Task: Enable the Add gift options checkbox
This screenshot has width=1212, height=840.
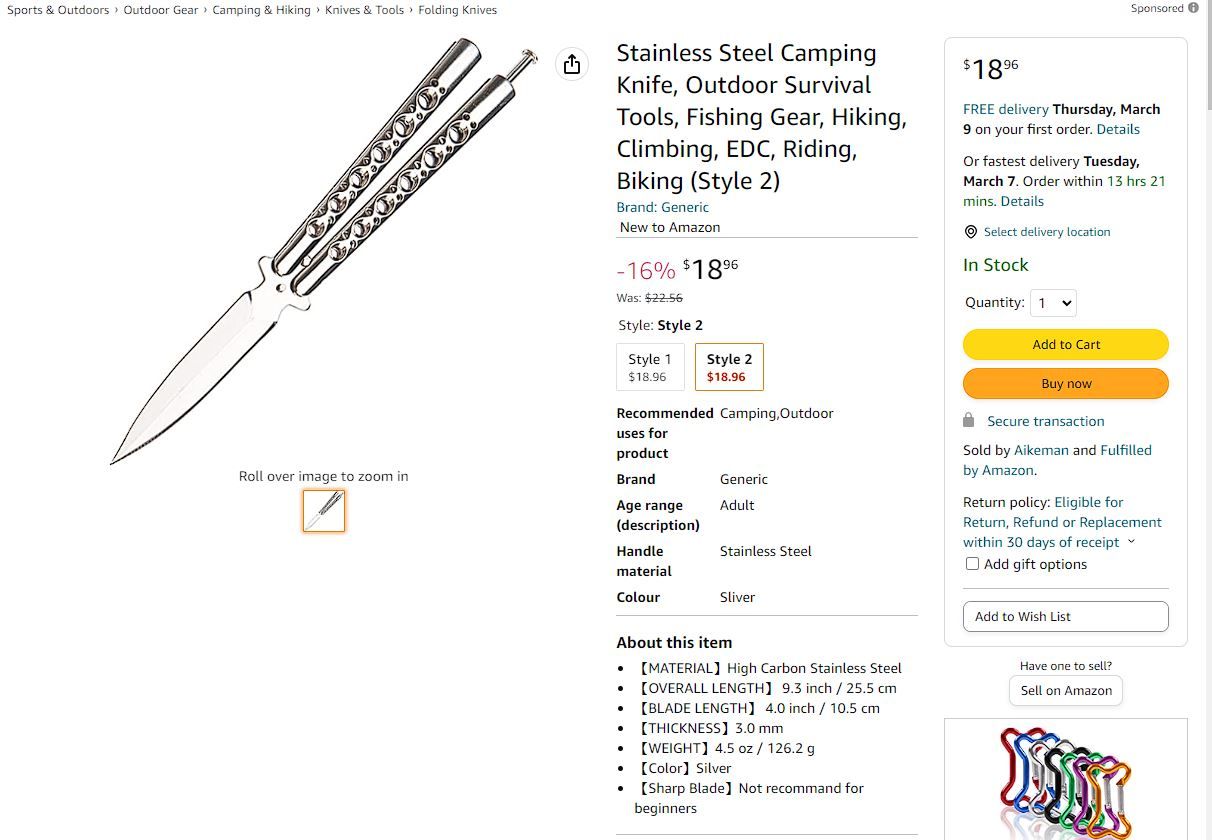Action: (x=972, y=563)
